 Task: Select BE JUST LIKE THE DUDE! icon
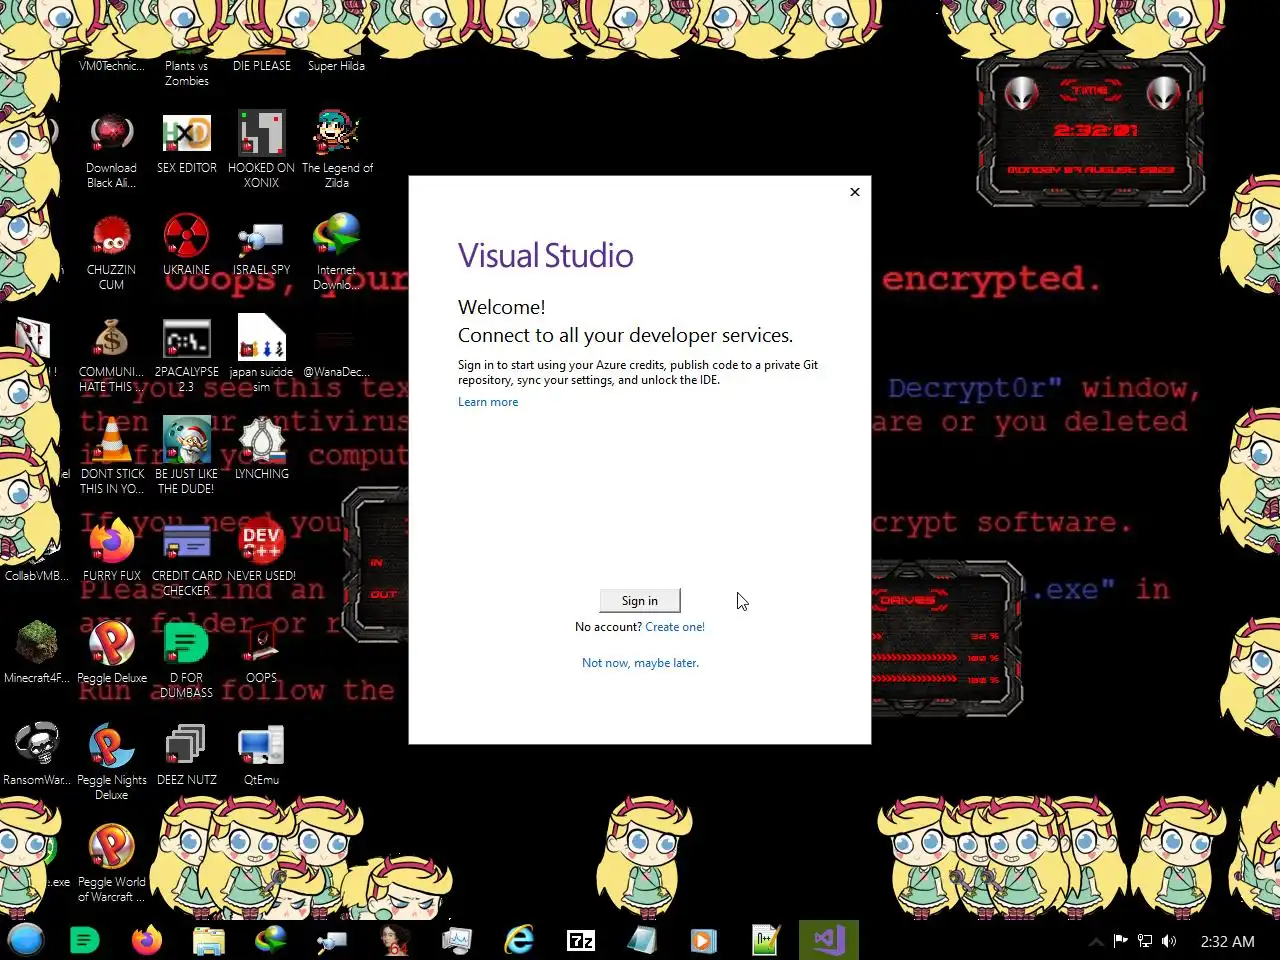187,456
